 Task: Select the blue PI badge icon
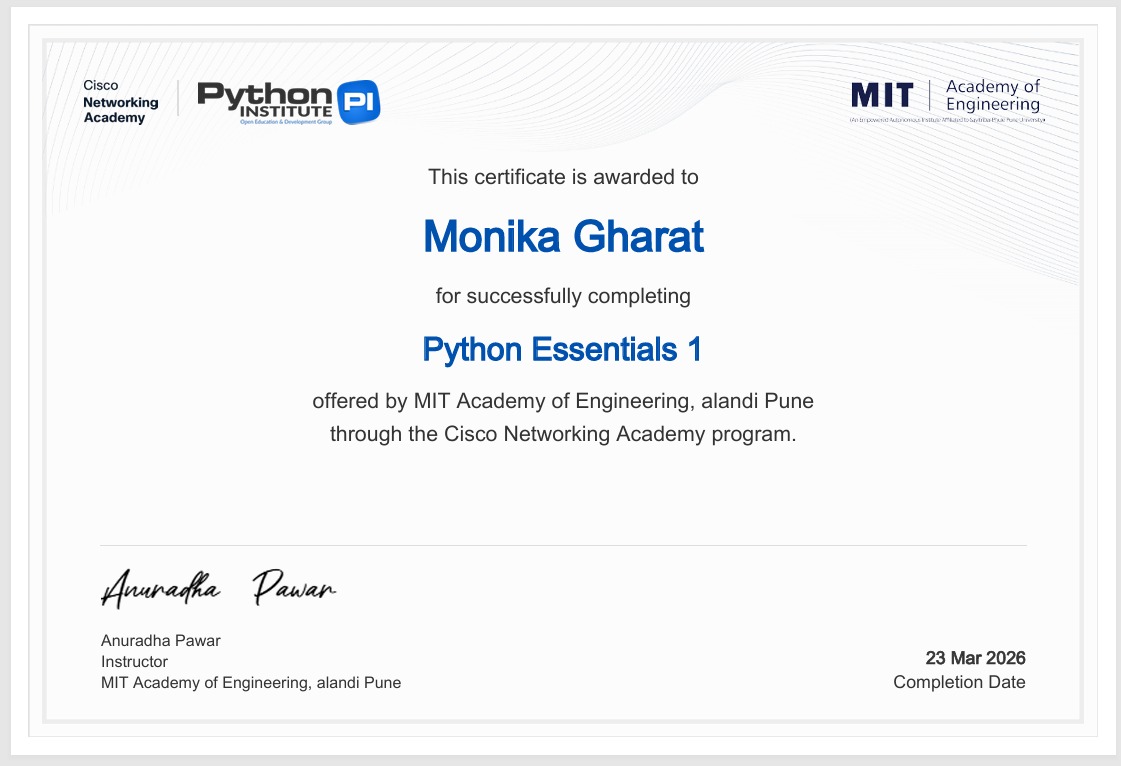[358, 102]
